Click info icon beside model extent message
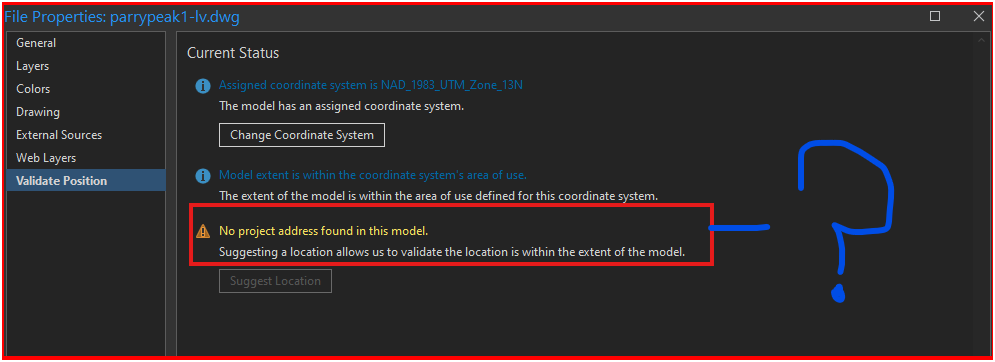This screenshot has width=995, height=362. tap(202, 175)
